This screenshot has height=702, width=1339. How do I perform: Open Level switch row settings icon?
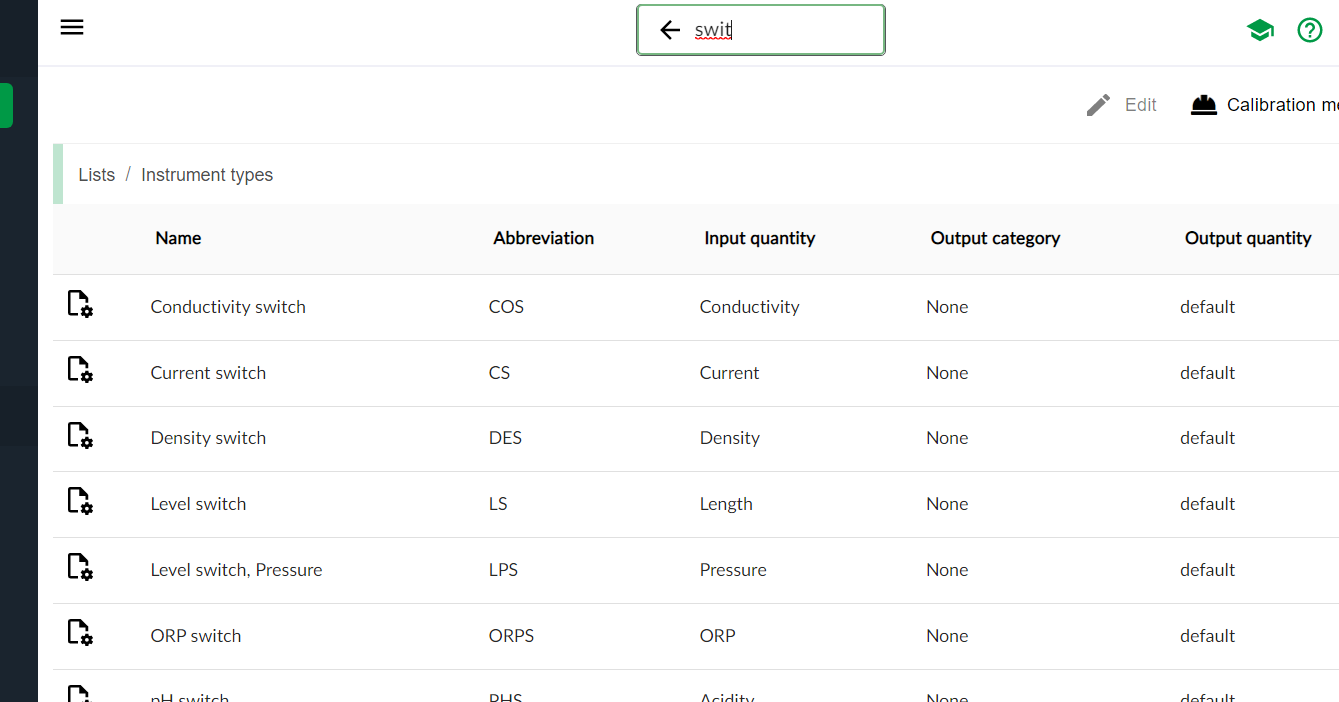click(79, 501)
